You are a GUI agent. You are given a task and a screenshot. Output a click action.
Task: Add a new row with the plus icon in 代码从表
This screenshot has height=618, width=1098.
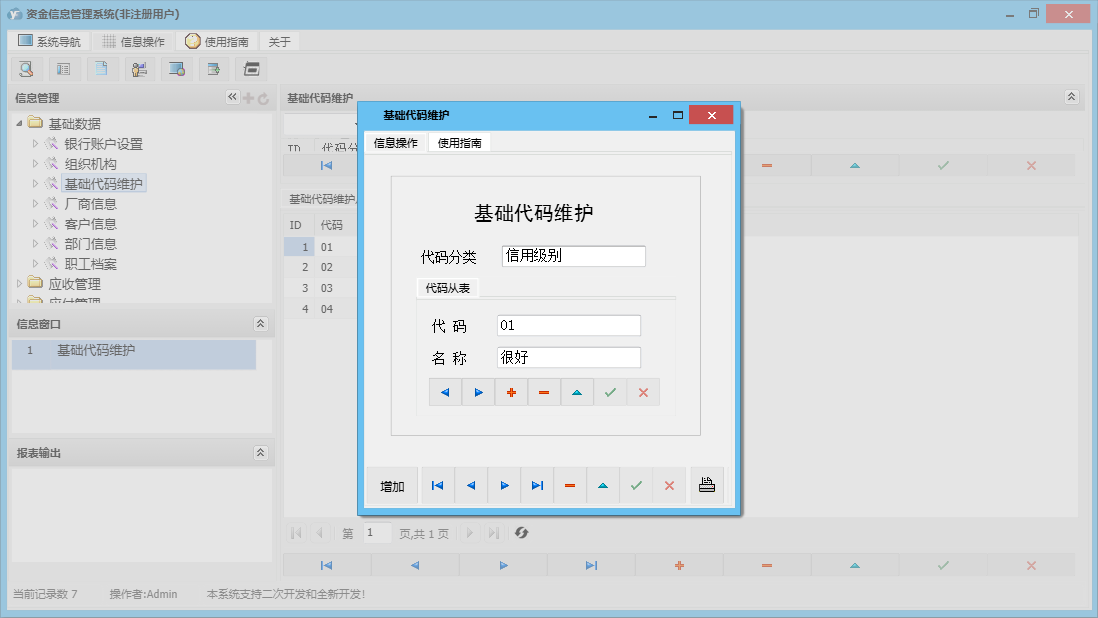(511, 392)
